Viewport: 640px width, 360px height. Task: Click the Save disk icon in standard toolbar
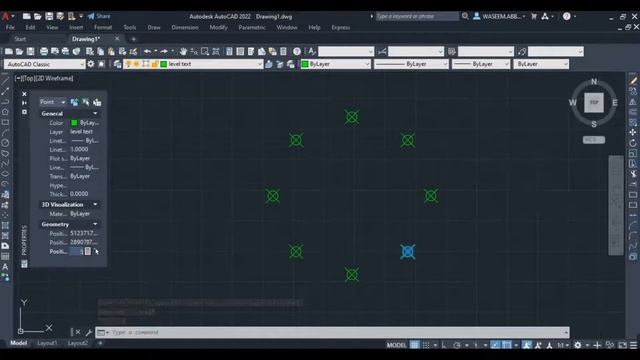click(x=31, y=51)
